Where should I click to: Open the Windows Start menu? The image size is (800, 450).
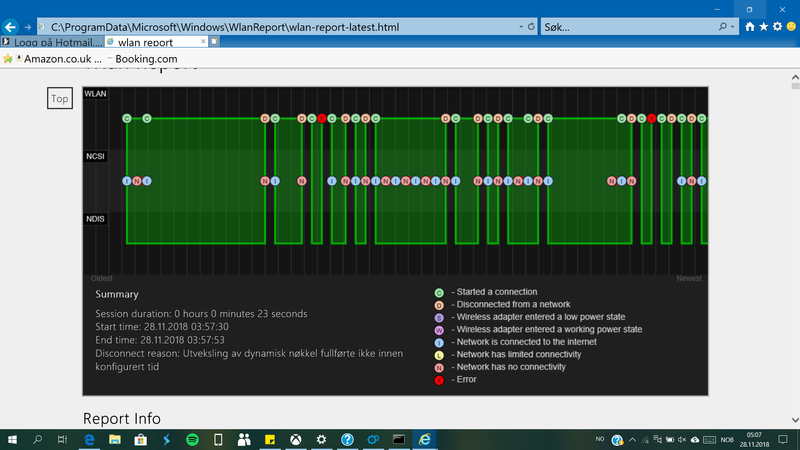tap(12, 439)
